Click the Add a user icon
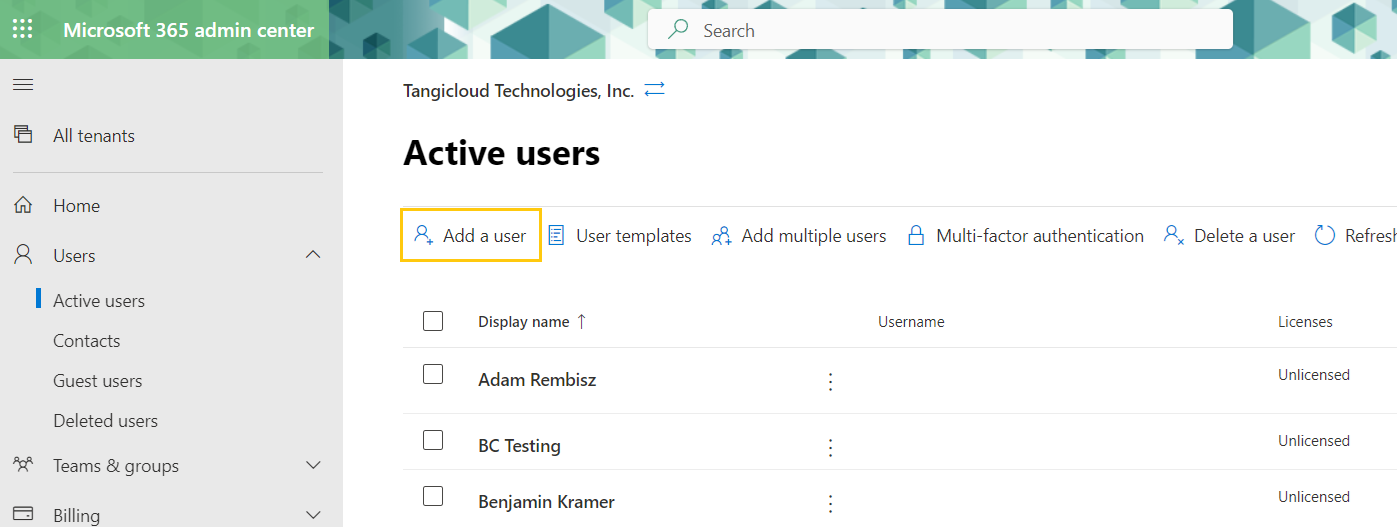Image resolution: width=1397 pixels, height=527 pixels. 423,235
